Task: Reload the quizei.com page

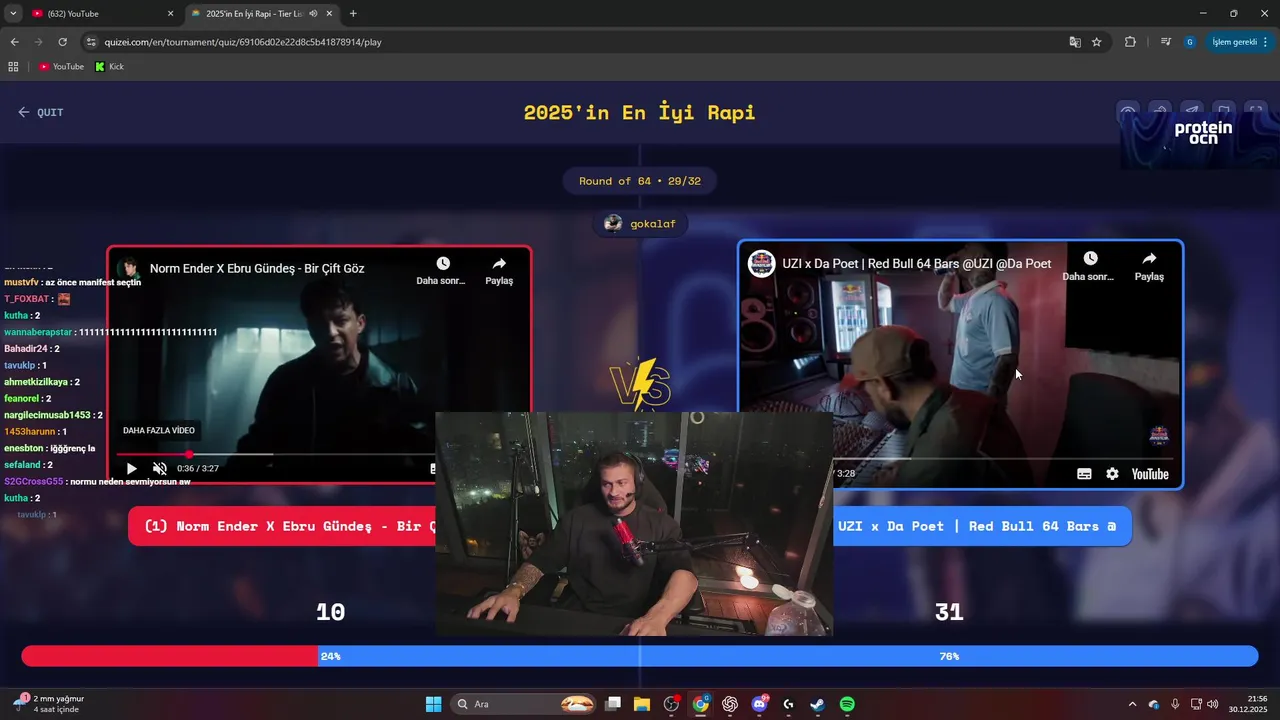Action: 62,42
